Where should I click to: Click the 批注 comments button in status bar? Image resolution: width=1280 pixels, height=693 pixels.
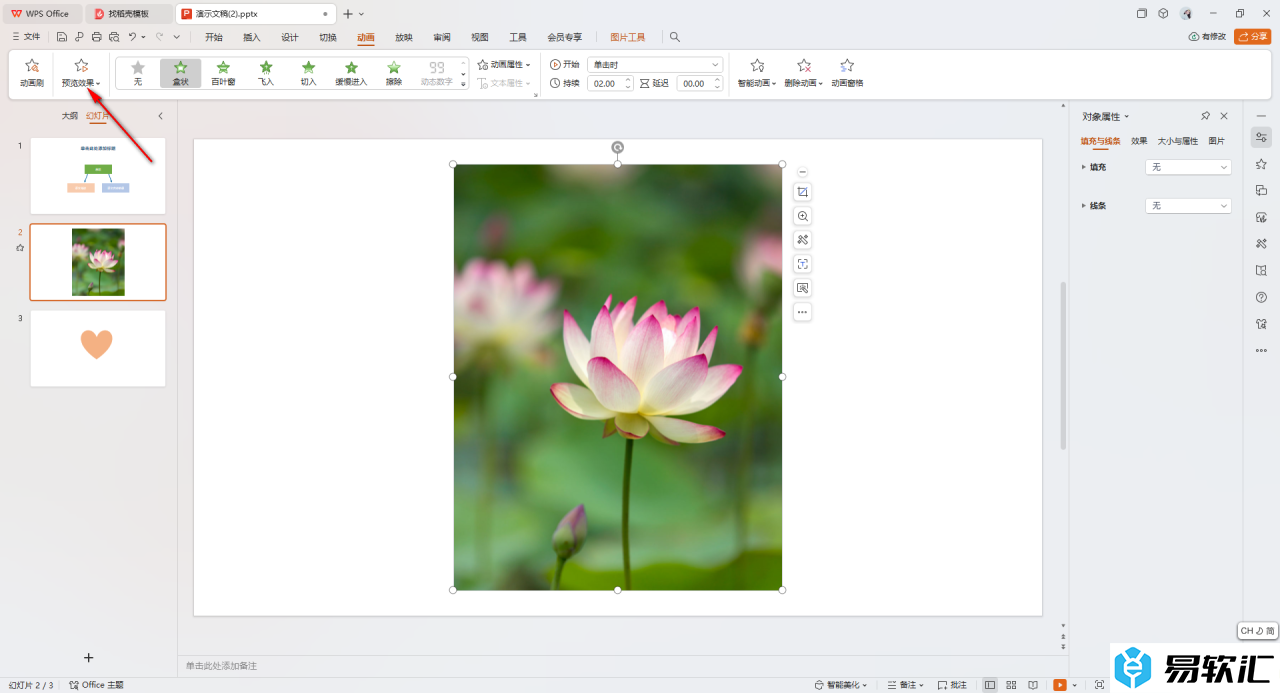tap(952, 685)
